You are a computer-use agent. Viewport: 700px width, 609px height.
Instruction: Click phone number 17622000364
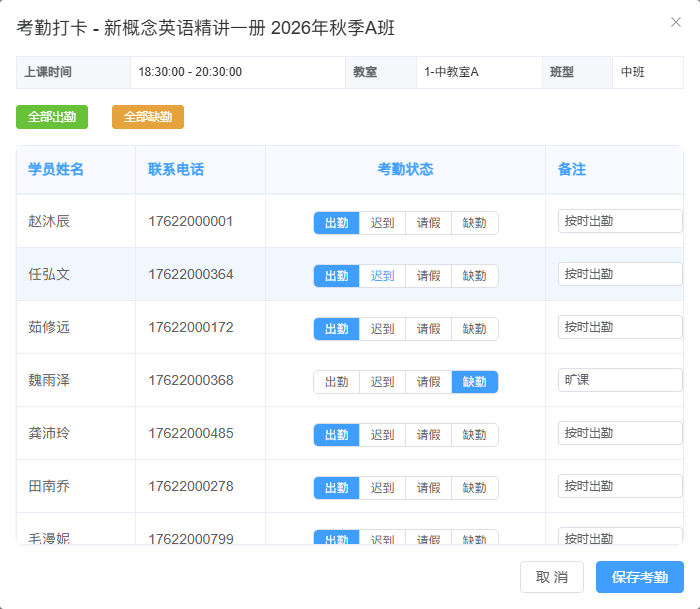191,274
